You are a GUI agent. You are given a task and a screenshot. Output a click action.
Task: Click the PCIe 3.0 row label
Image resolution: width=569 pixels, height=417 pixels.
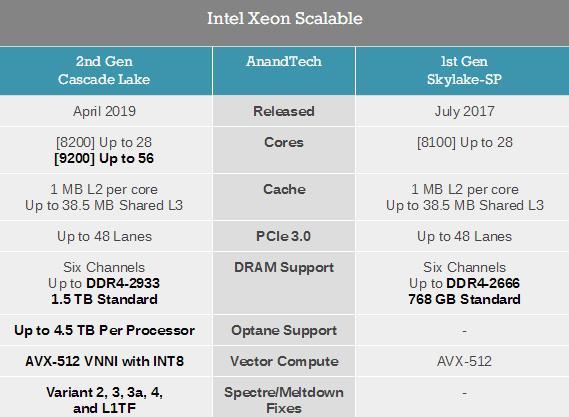(283, 236)
